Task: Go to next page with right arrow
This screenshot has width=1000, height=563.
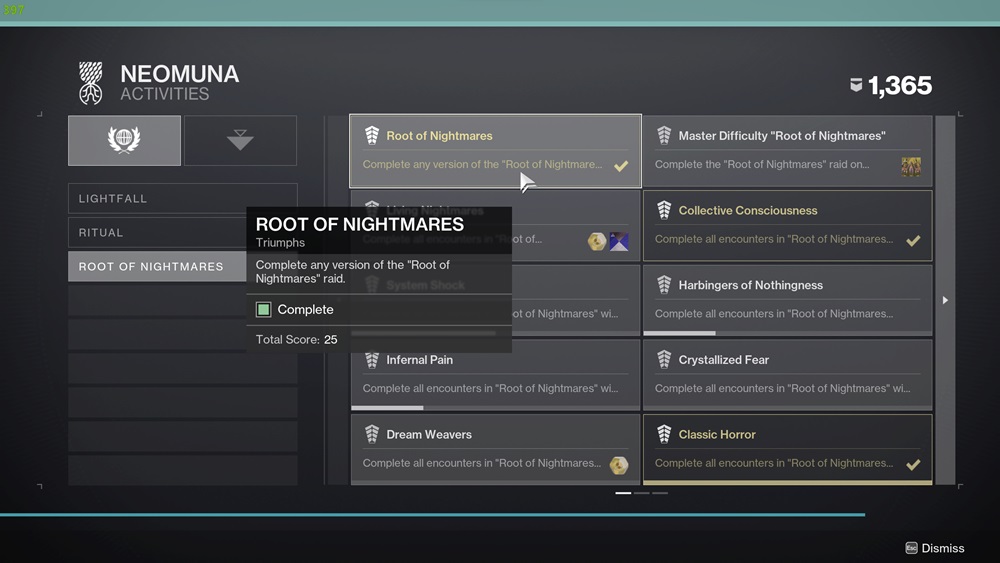Action: pos(945,300)
